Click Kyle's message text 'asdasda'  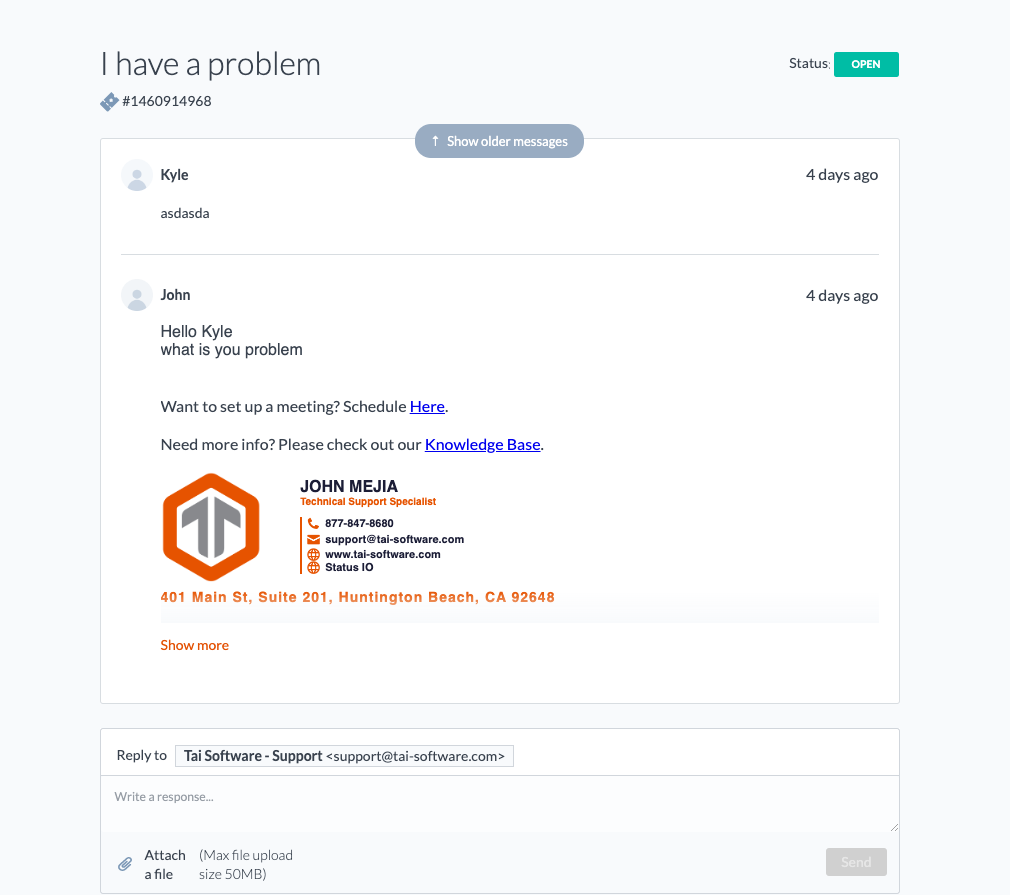coord(185,213)
